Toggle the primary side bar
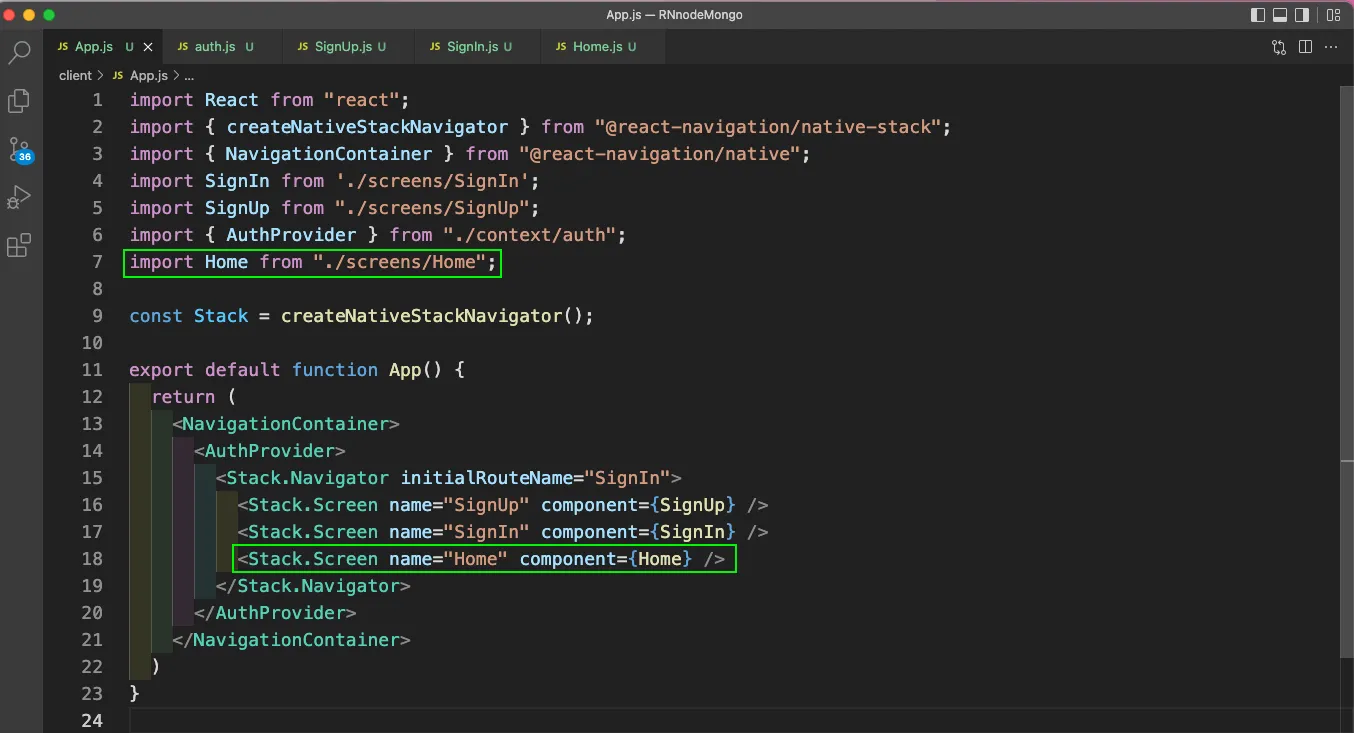1354x733 pixels. click(1258, 15)
